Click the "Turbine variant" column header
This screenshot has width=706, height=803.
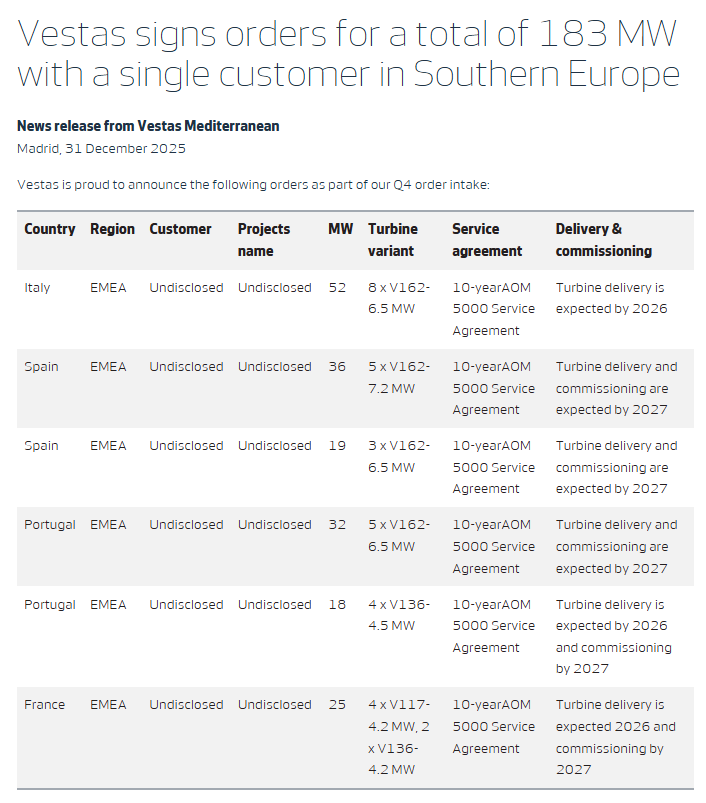(x=393, y=240)
